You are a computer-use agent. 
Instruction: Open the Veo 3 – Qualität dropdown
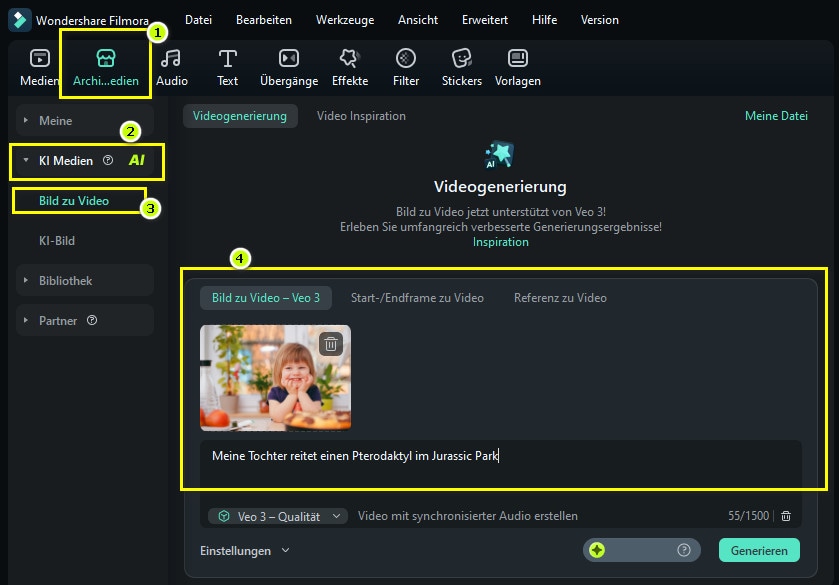point(278,516)
